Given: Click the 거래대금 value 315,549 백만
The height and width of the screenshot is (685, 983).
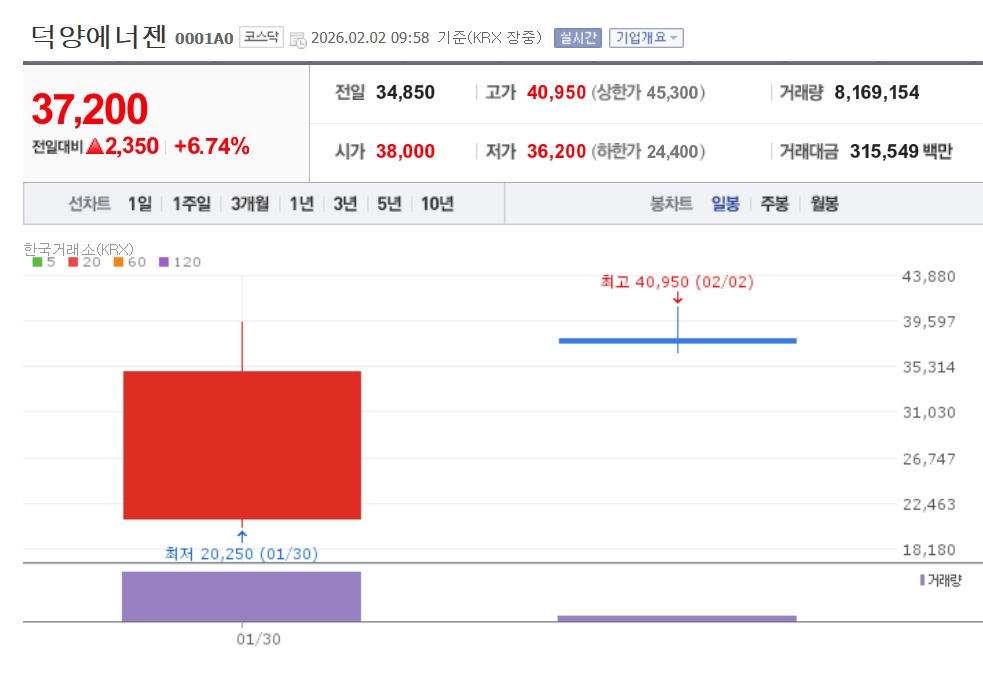Looking at the screenshot, I should (901, 151).
